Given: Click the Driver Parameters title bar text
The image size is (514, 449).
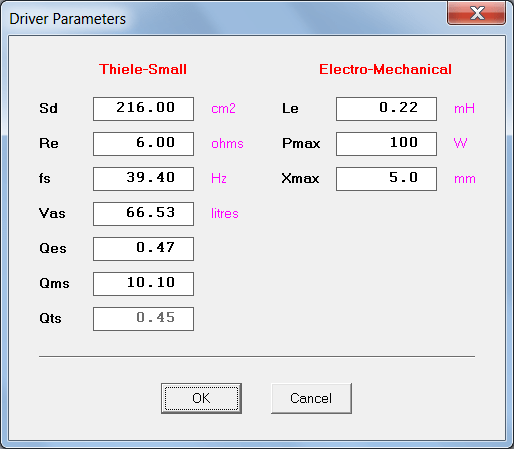Looking at the screenshot, I should [68, 19].
